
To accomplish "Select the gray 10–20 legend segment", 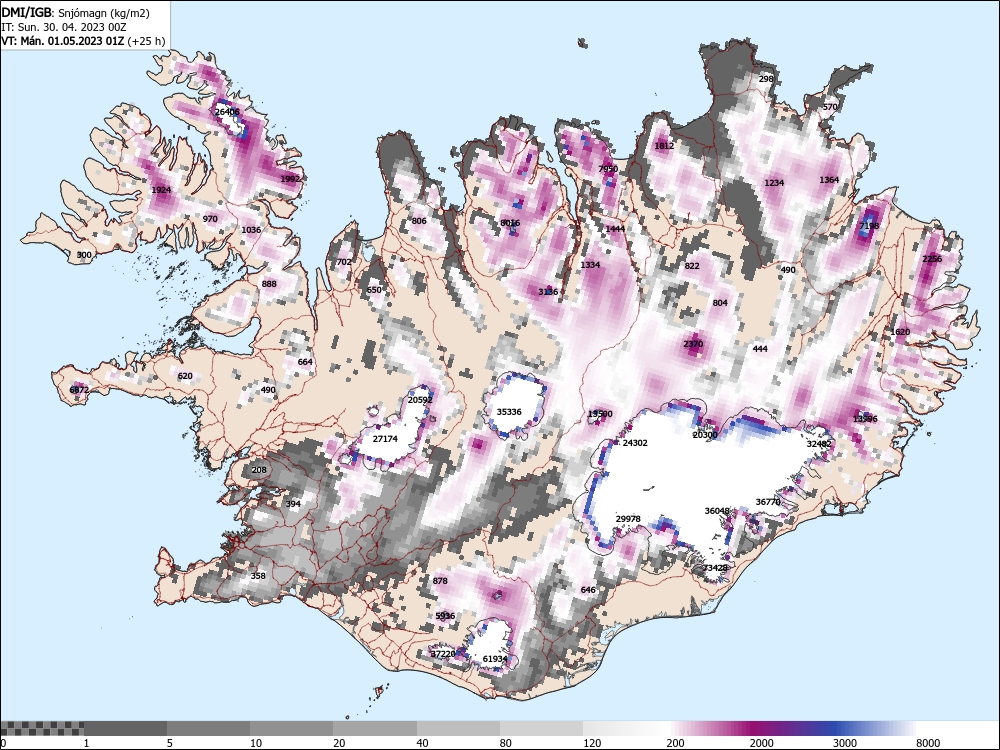I will pyautogui.click(x=291, y=728).
